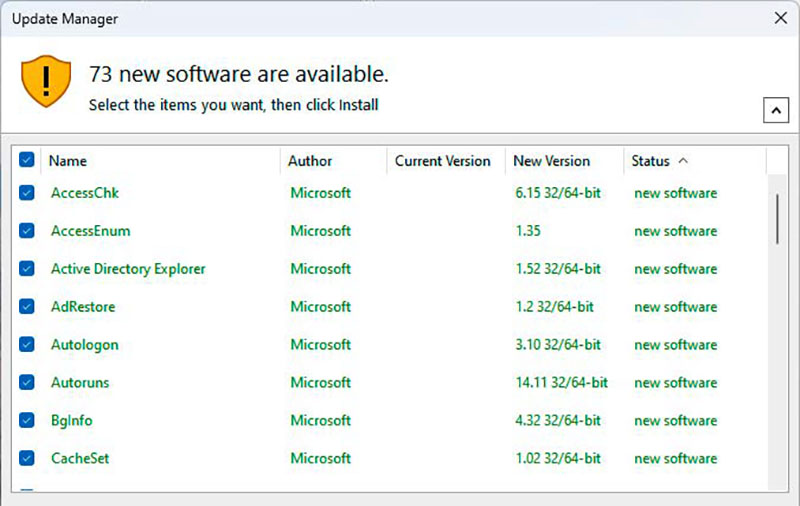Select the Autoruns name entry
The height and width of the screenshot is (506, 800).
point(80,383)
